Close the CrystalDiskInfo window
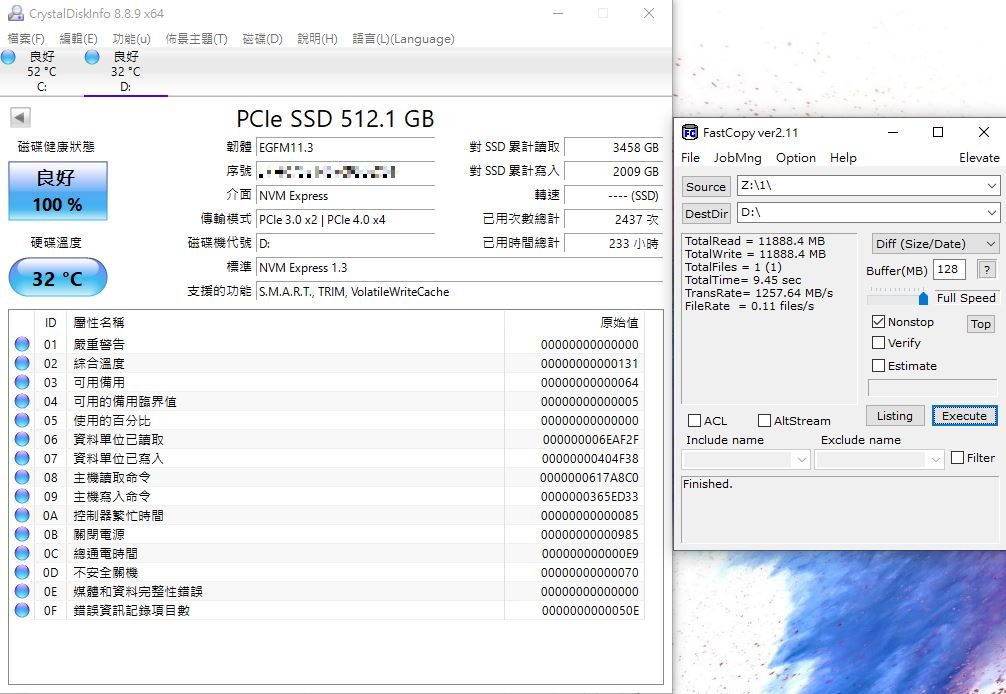The width and height of the screenshot is (1006, 694). point(649,13)
